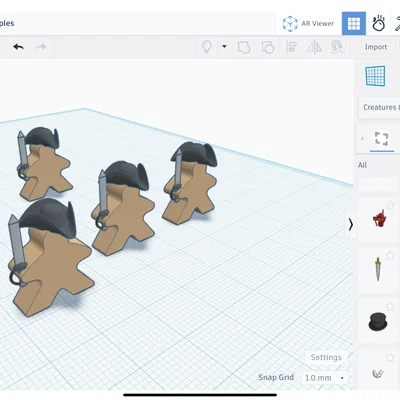Viewport: 400px width, 400px height.
Task: Open the AR Viewer
Action: tap(308, 24)
